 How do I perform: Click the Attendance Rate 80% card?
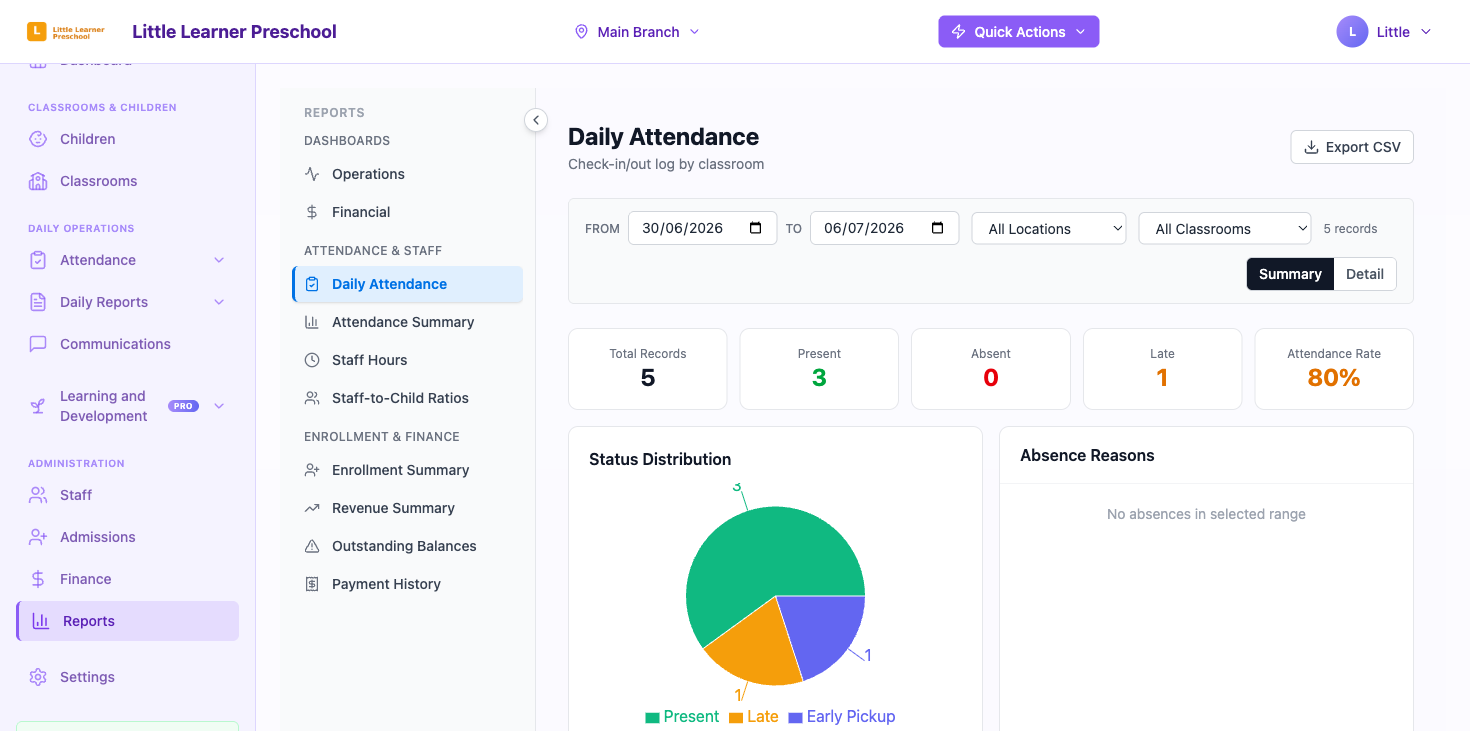pos(1334,369)
